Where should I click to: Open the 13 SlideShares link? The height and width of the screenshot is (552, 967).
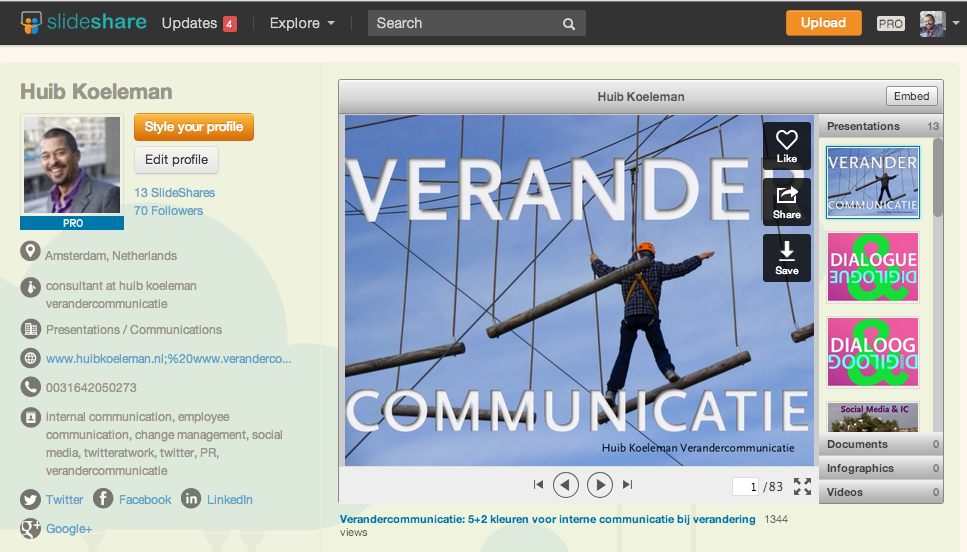(x=175, y=192)
